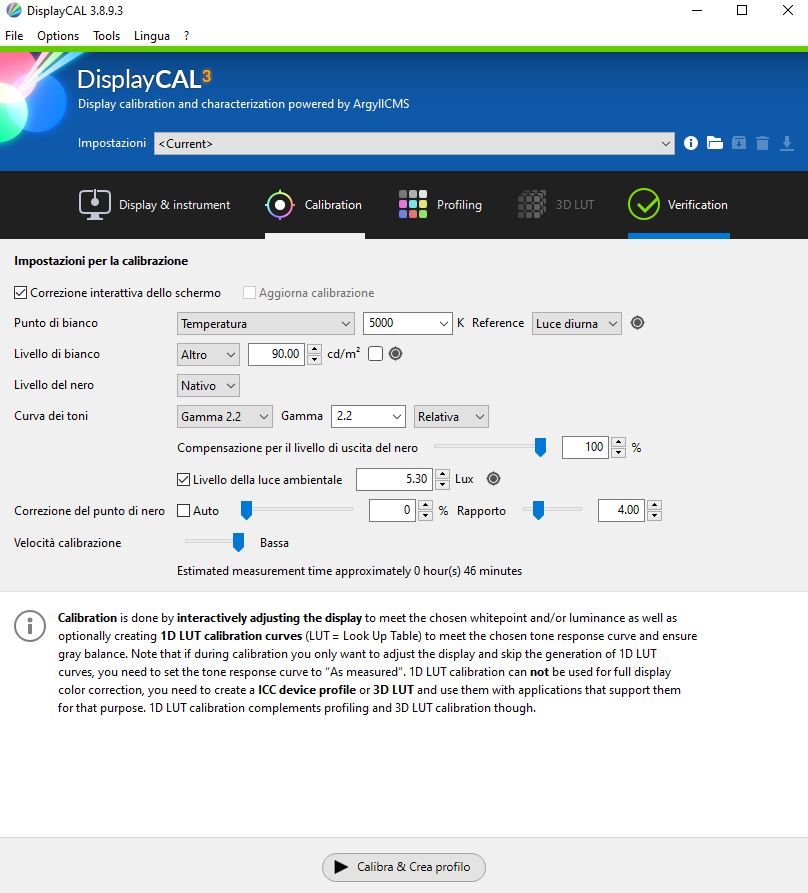
Task: Click the 5.30 Lux input field
Action: (395, 479)
